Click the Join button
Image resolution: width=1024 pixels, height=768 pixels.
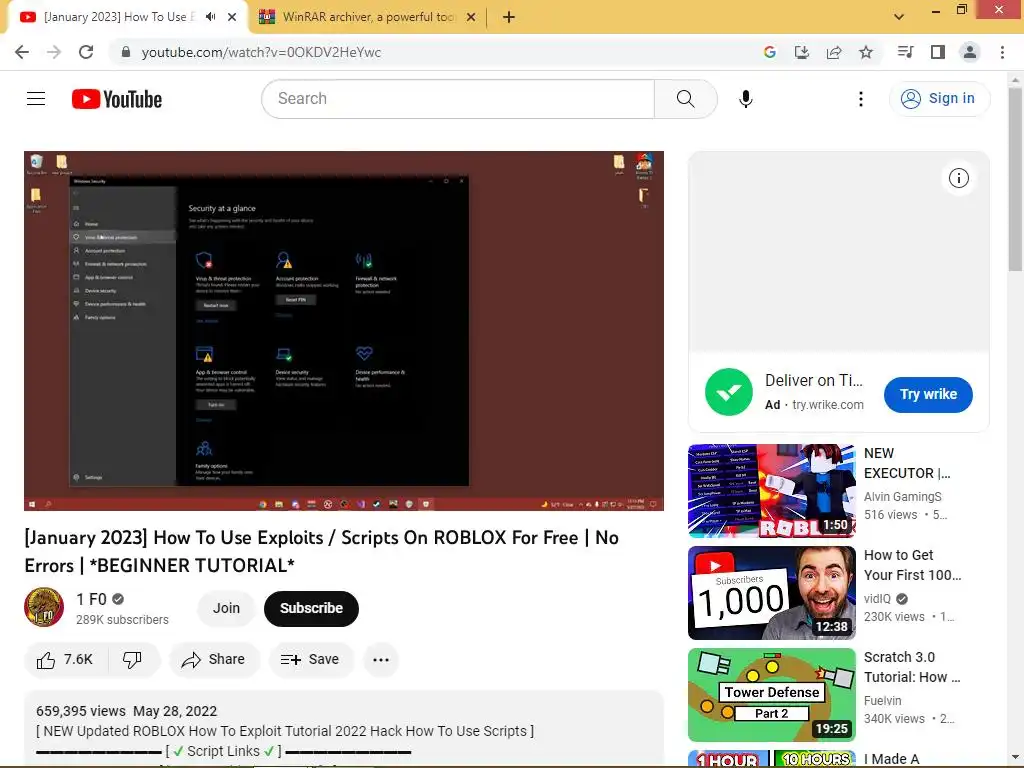[x=226, y=608]
